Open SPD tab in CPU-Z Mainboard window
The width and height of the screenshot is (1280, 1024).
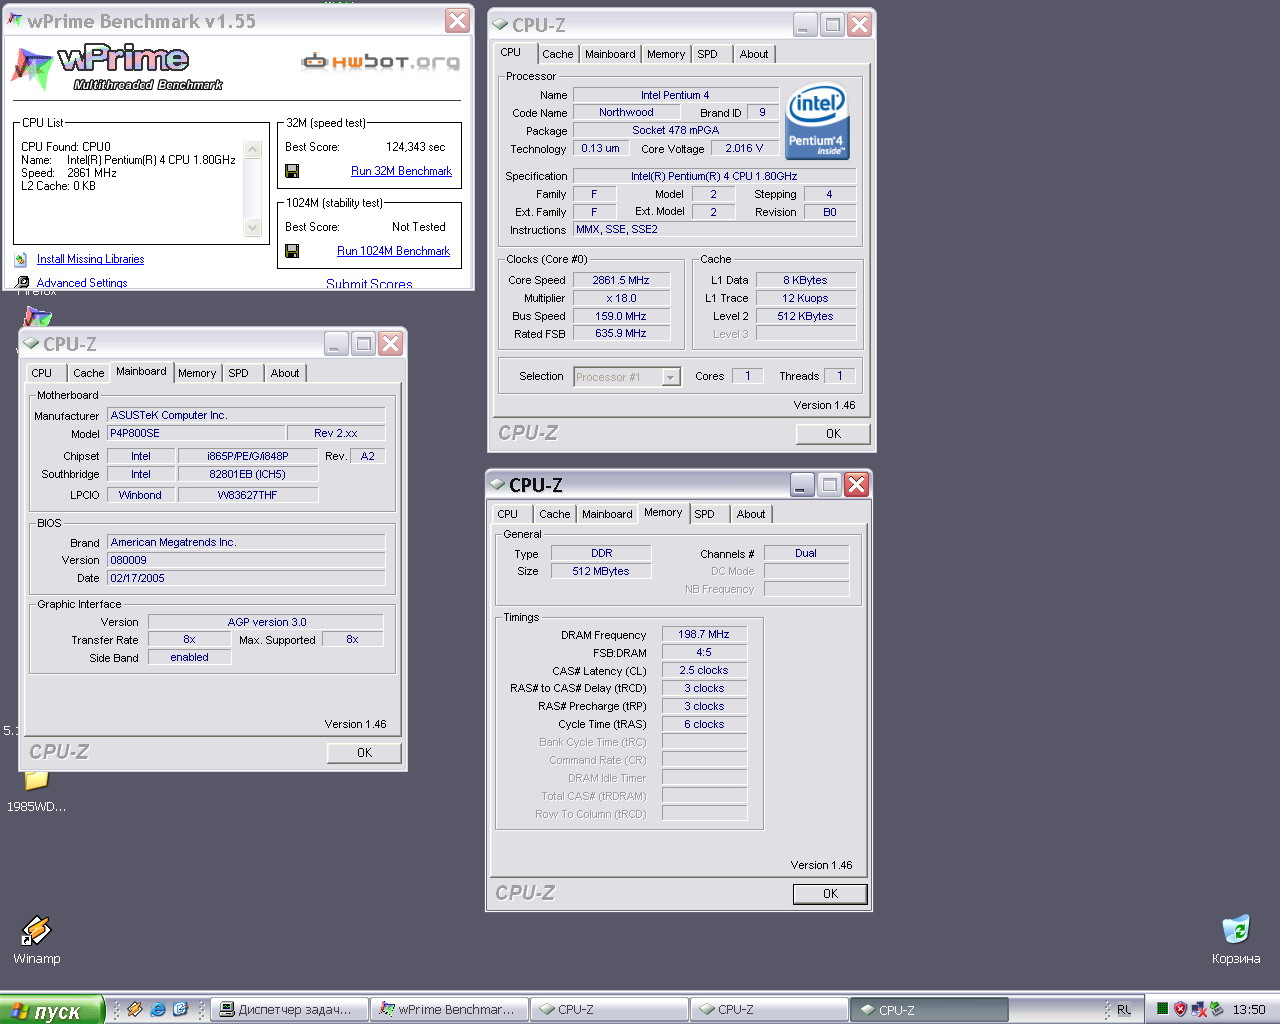click(238, 373)
